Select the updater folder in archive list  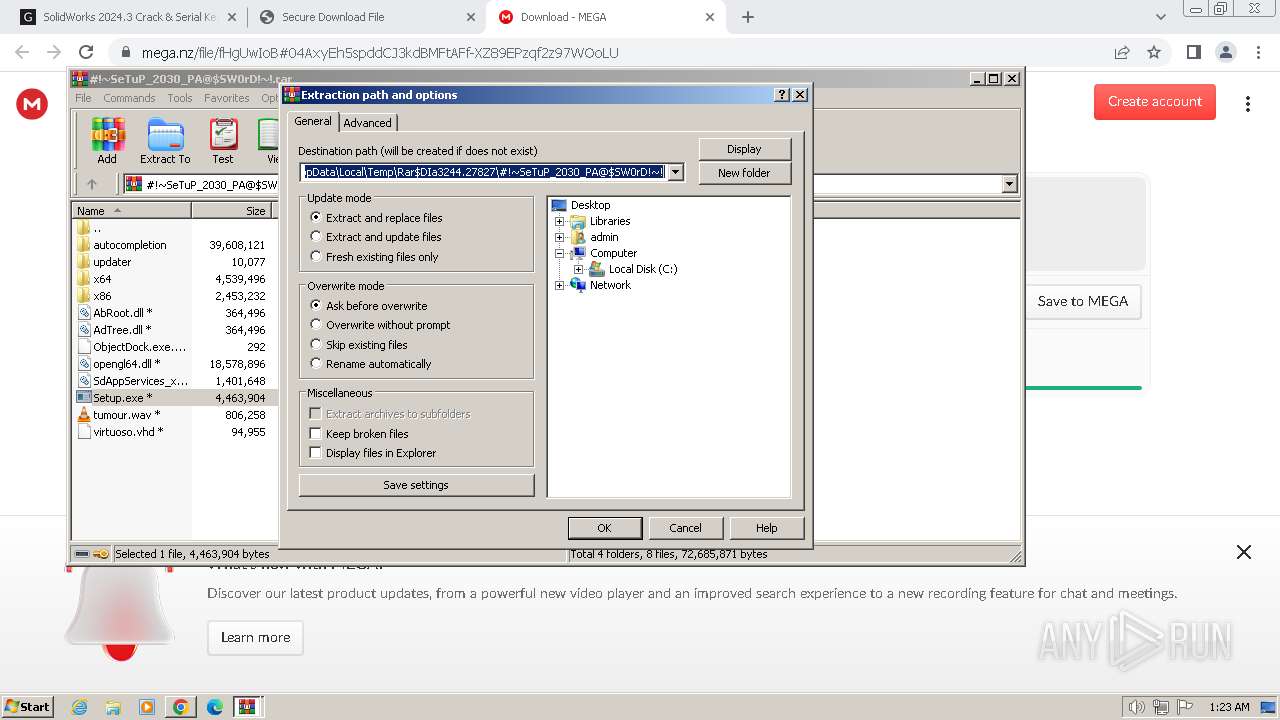click(x=112, y=262)
